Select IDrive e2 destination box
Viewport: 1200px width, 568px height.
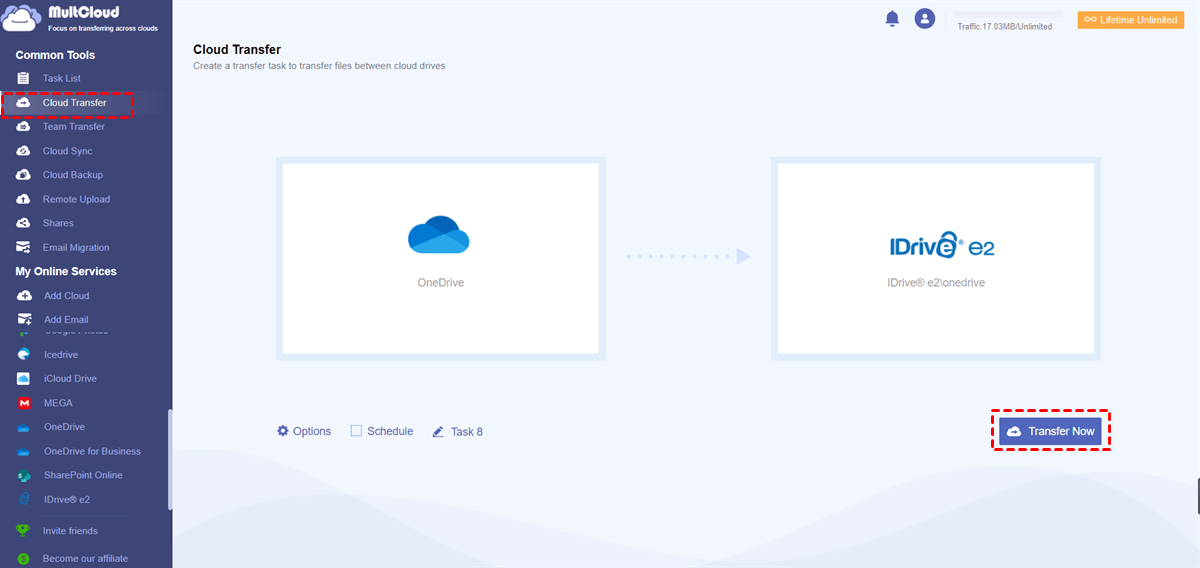tap(936, 258)
